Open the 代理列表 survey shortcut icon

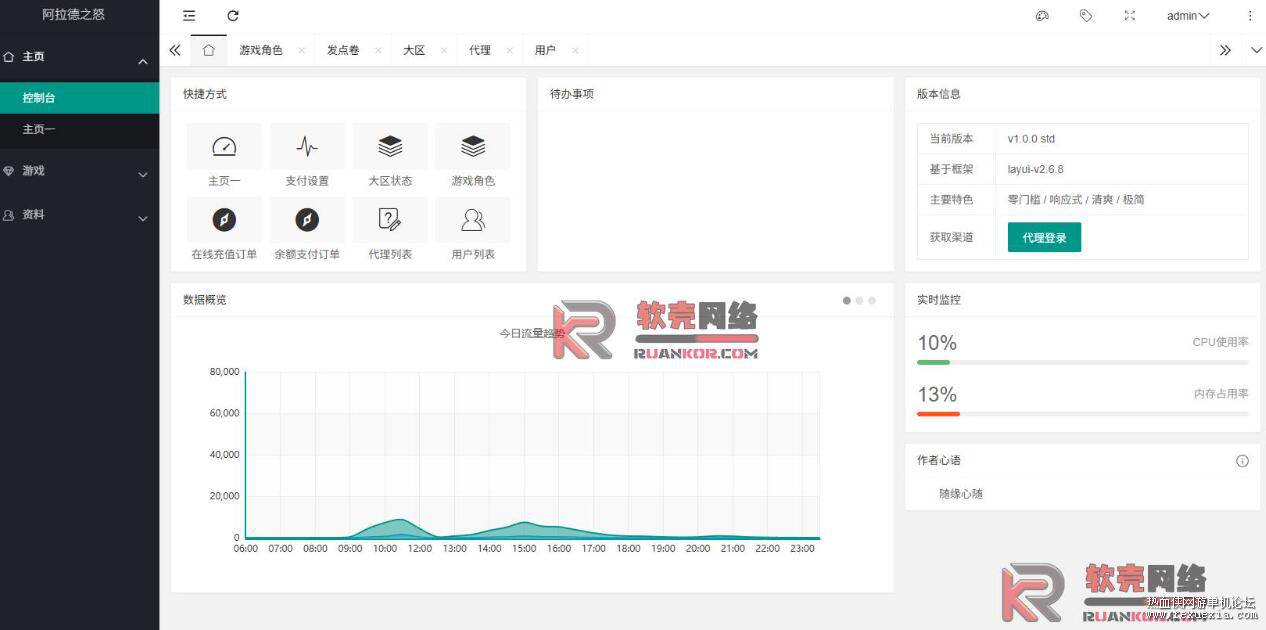coord(390,220)
